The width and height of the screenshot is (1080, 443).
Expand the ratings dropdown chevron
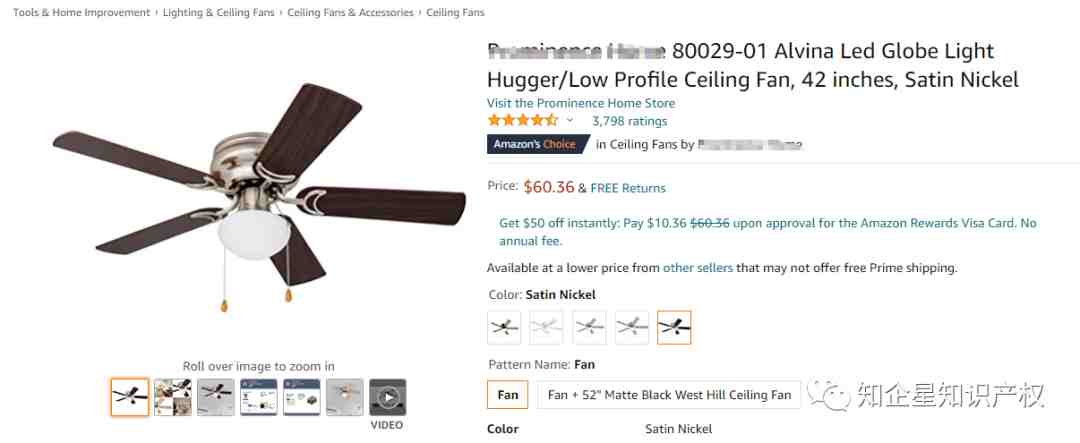pyautogui.click(x=570, y=121)
